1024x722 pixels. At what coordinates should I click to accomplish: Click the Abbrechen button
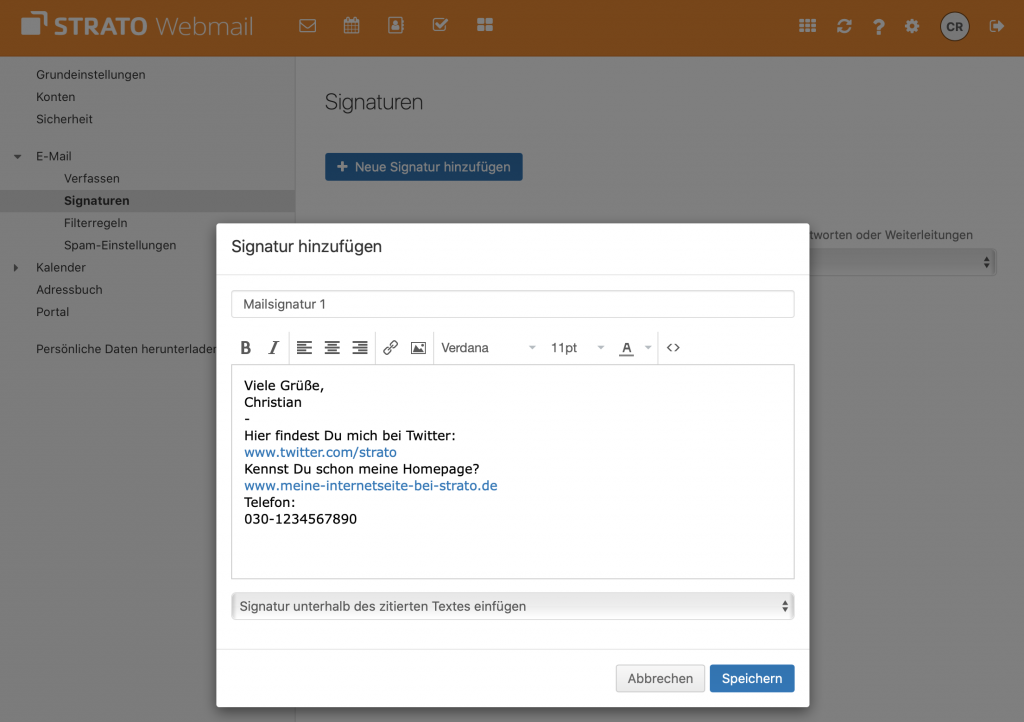point(660,678)
